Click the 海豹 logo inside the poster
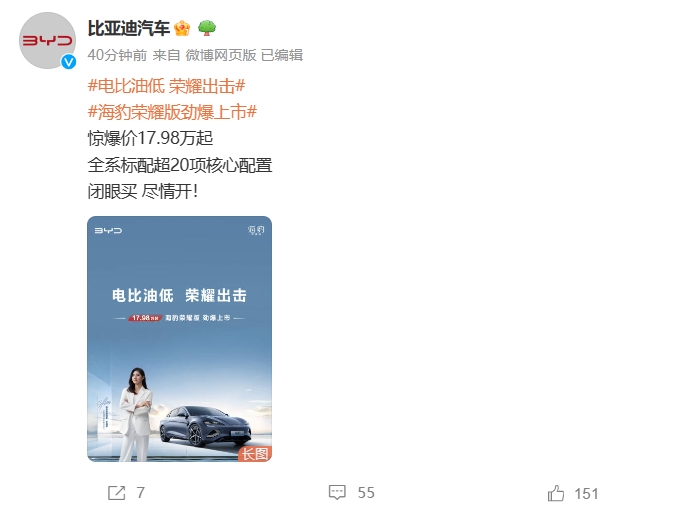 pos(256,230)
